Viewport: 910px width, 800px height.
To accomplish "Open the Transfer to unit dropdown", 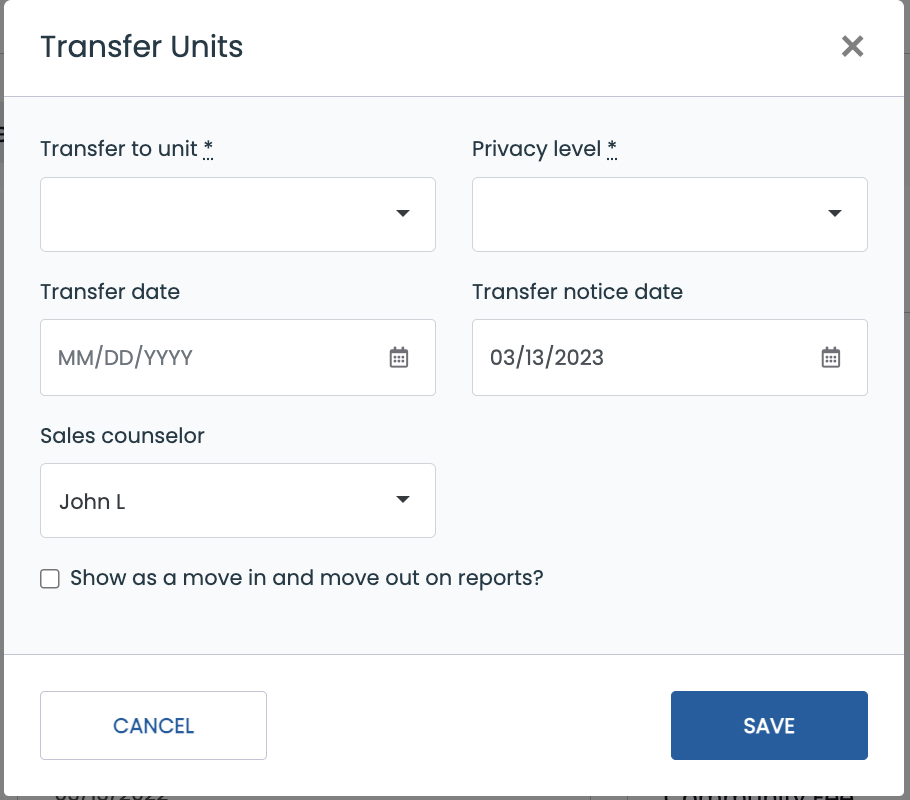I will coord(237,214).
